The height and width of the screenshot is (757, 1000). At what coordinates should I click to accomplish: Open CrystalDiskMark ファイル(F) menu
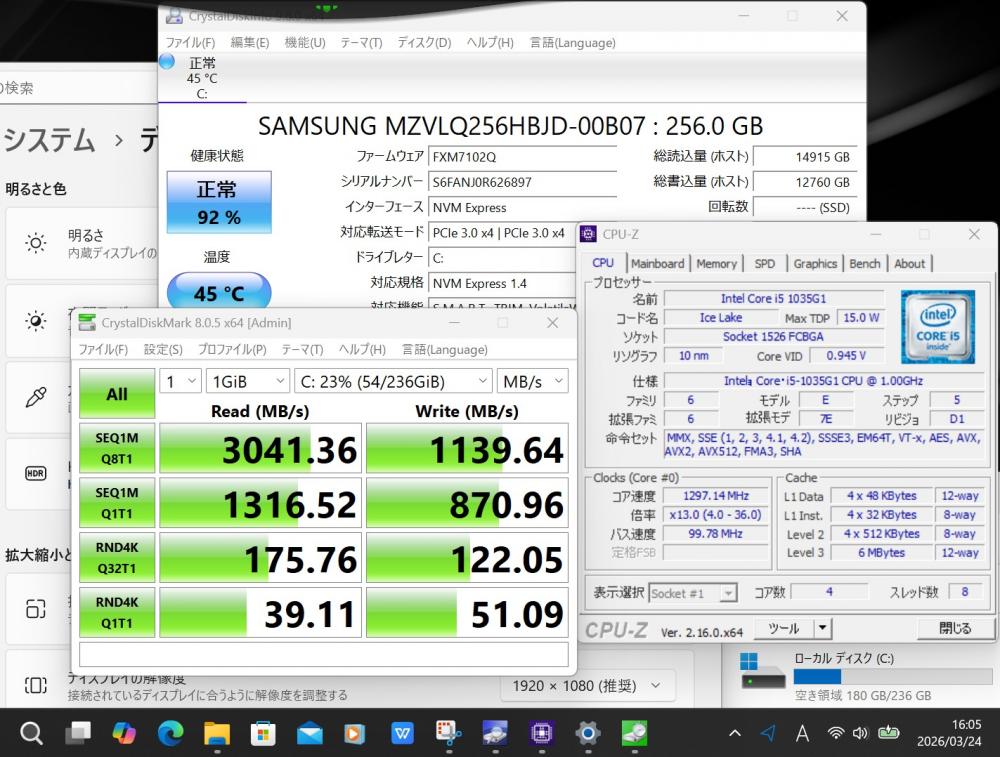coord(103,349)
